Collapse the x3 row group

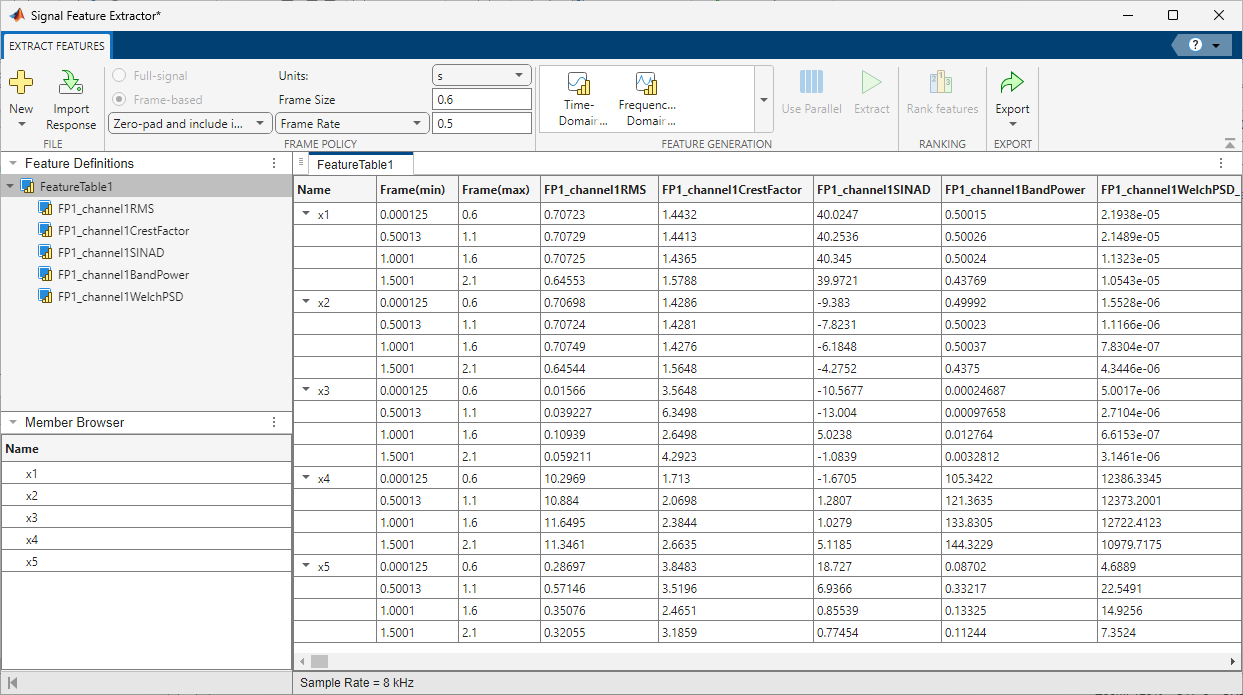tap(305, 391)
